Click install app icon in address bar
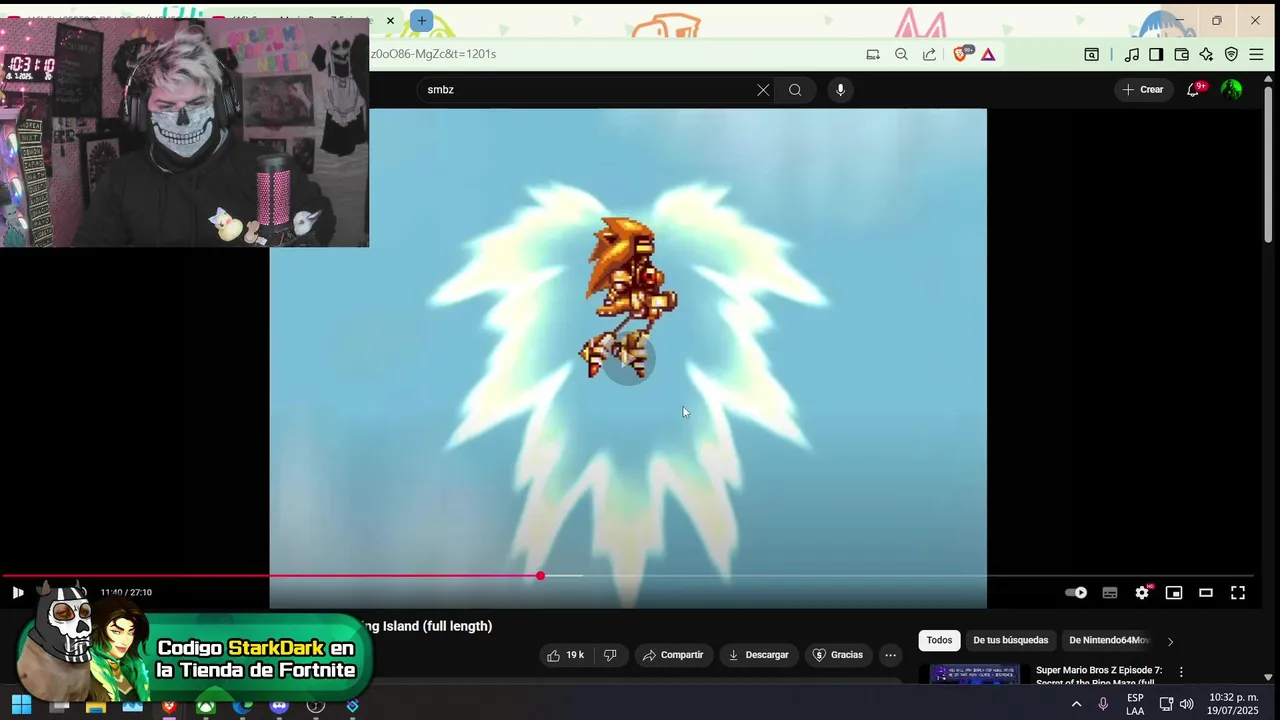 click(873, 55)
